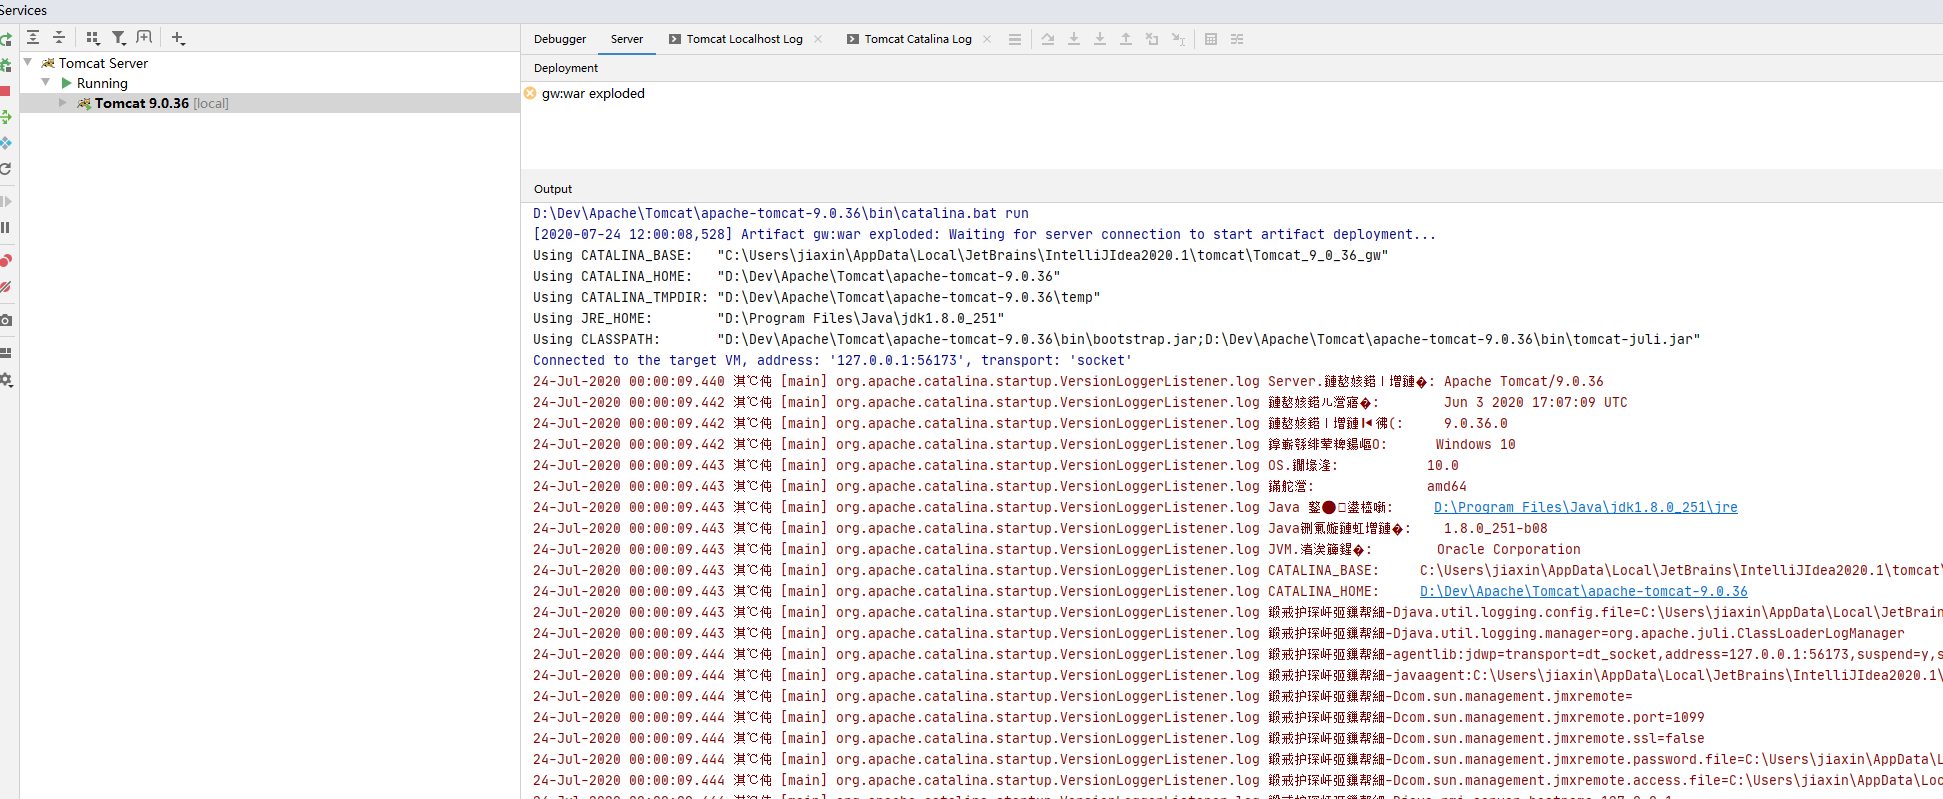Expand the Tomcat 9.0.36 local node
This screenshot has width=1943, height=799.
63,103
